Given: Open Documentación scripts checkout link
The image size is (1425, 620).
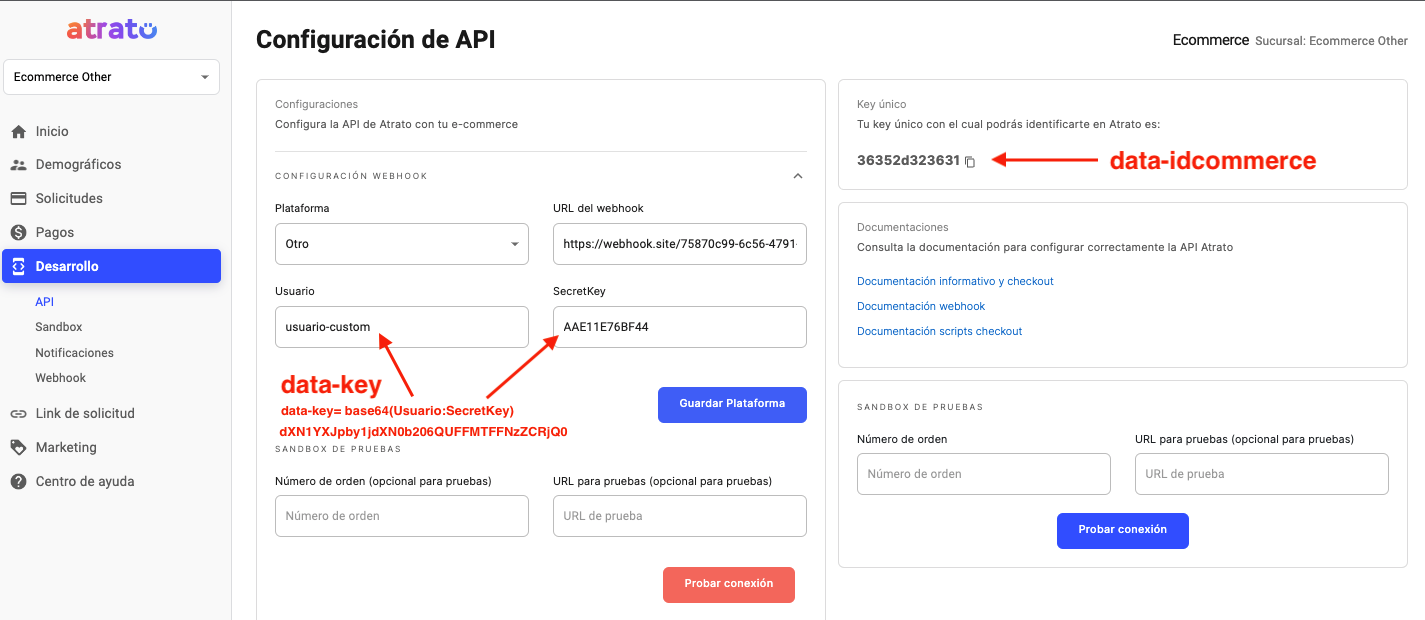Looking at the screenshot, I should click(940, 331).
